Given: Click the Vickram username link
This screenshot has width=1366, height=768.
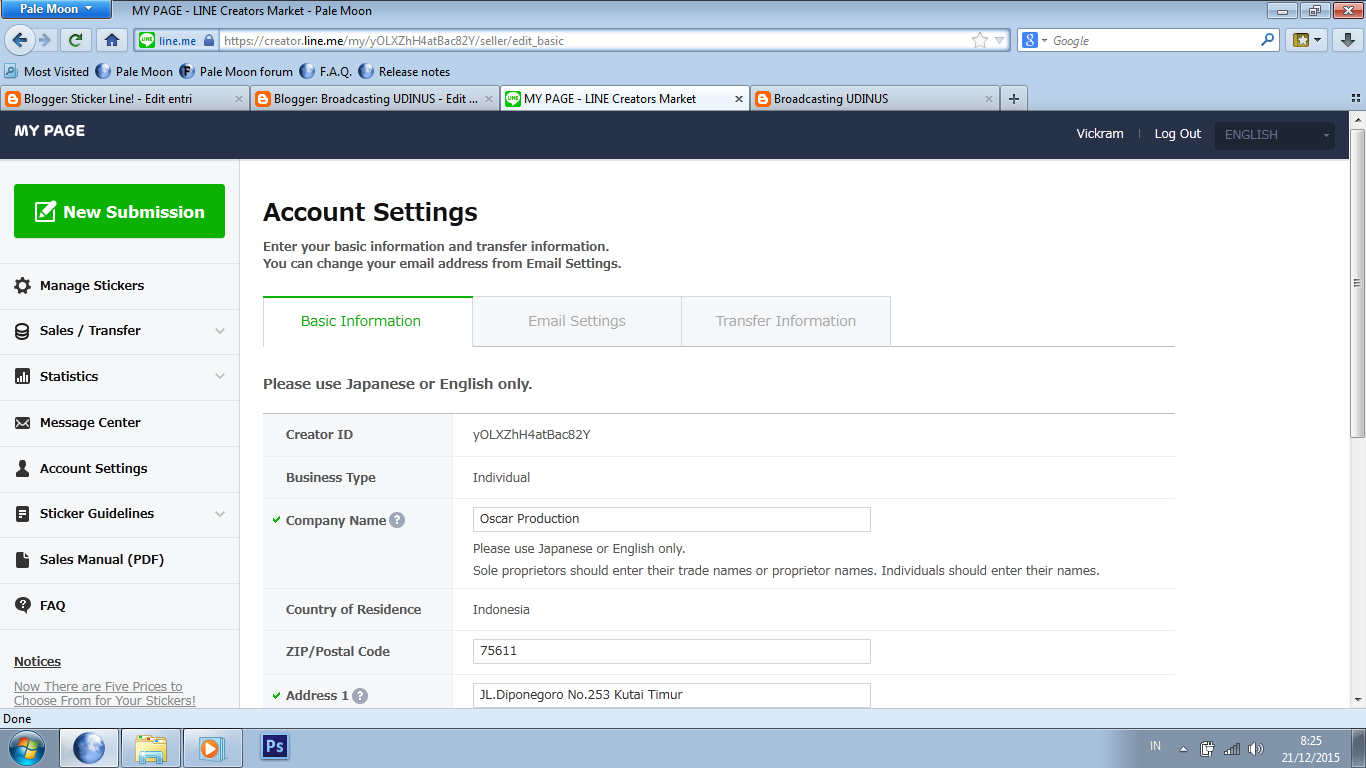Looking at the screenshot, I should tap(1100, 134).
